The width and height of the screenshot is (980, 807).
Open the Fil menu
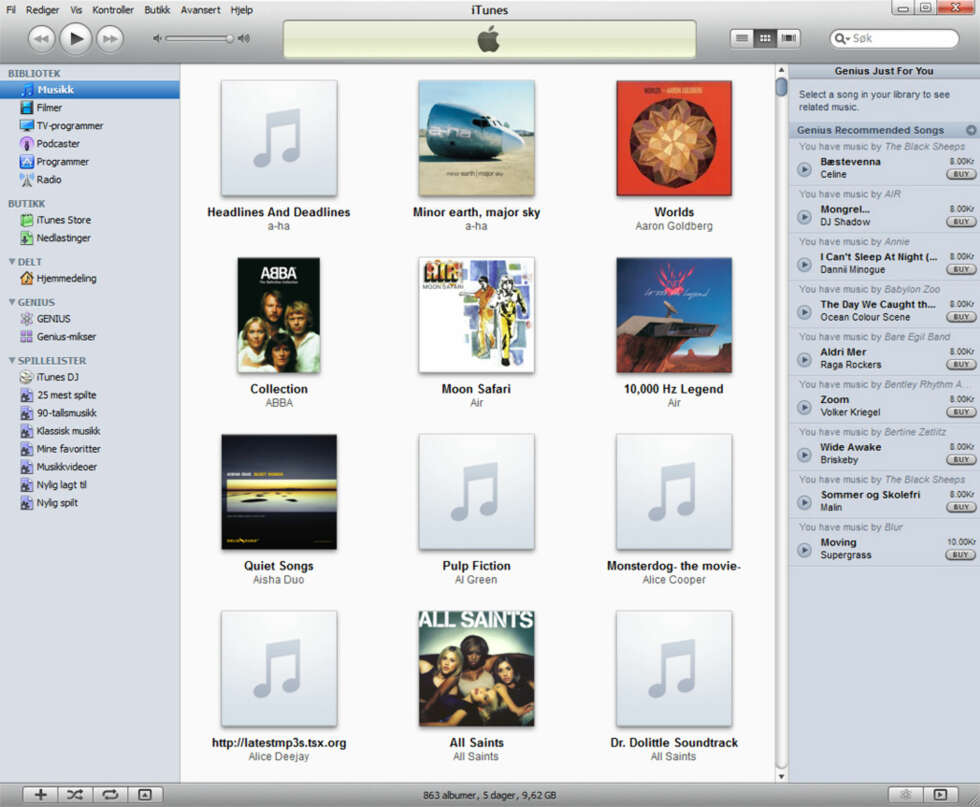pyautogui.click(x=11, y=9)
